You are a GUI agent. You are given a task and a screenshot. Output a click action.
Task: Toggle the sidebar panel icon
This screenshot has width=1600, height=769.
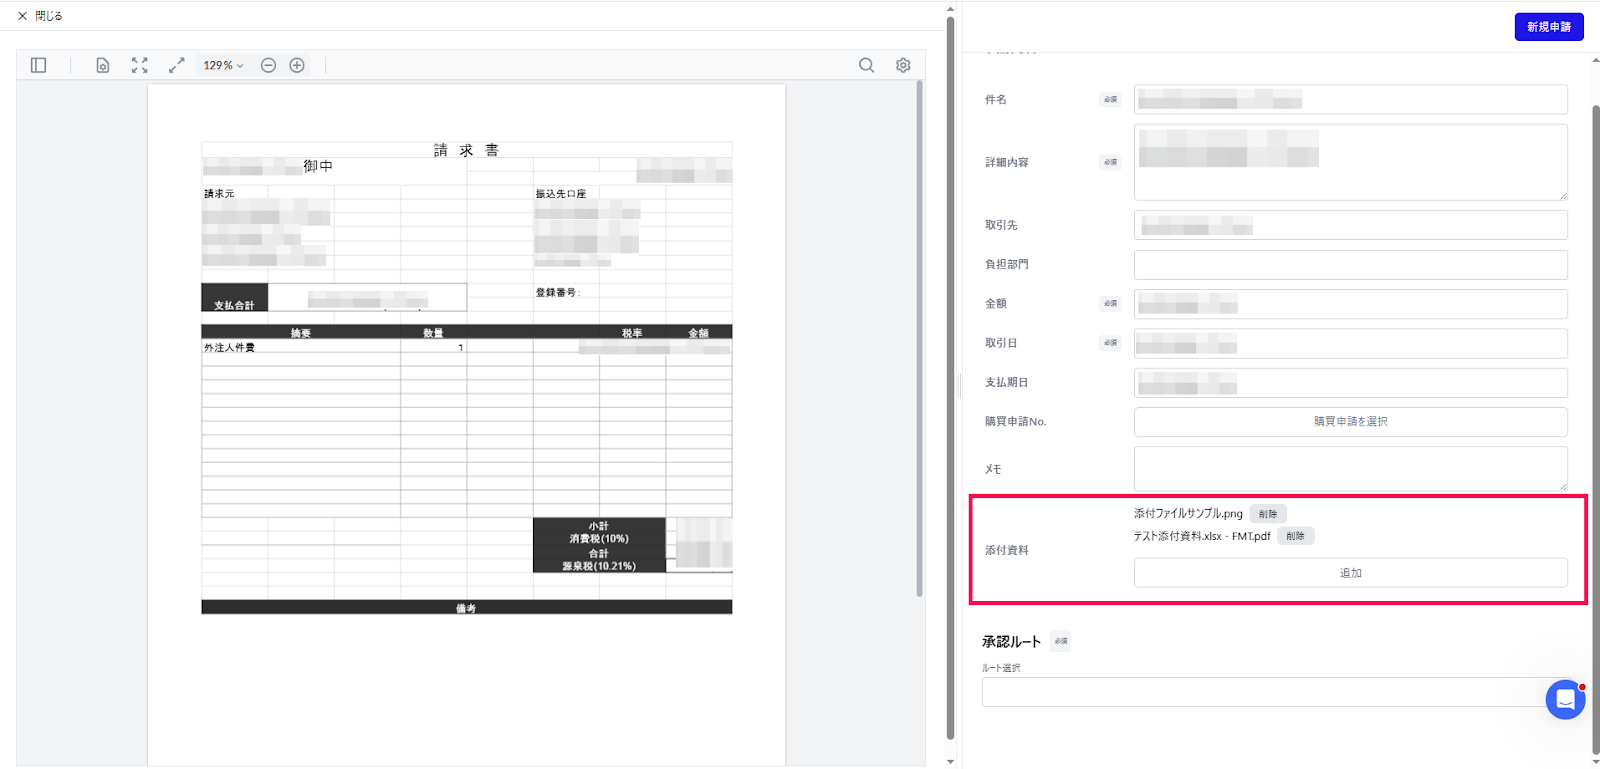[39, 65]
